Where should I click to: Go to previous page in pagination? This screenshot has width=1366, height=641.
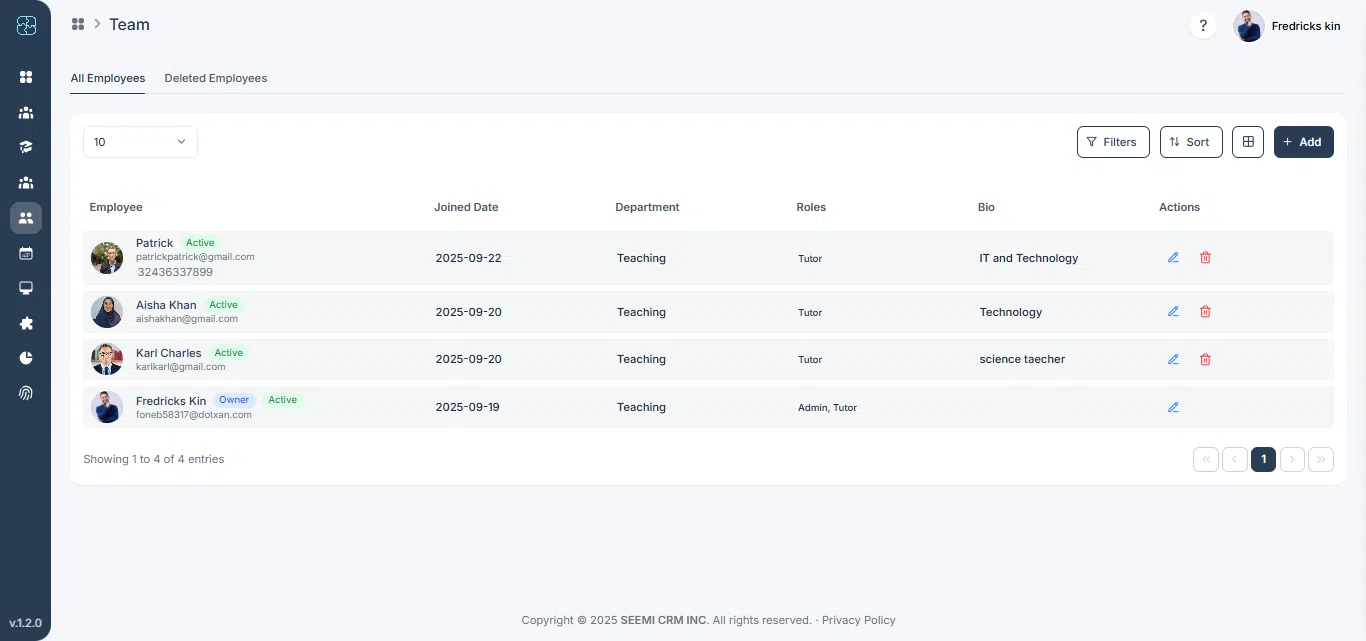(x=1235, y=459)
